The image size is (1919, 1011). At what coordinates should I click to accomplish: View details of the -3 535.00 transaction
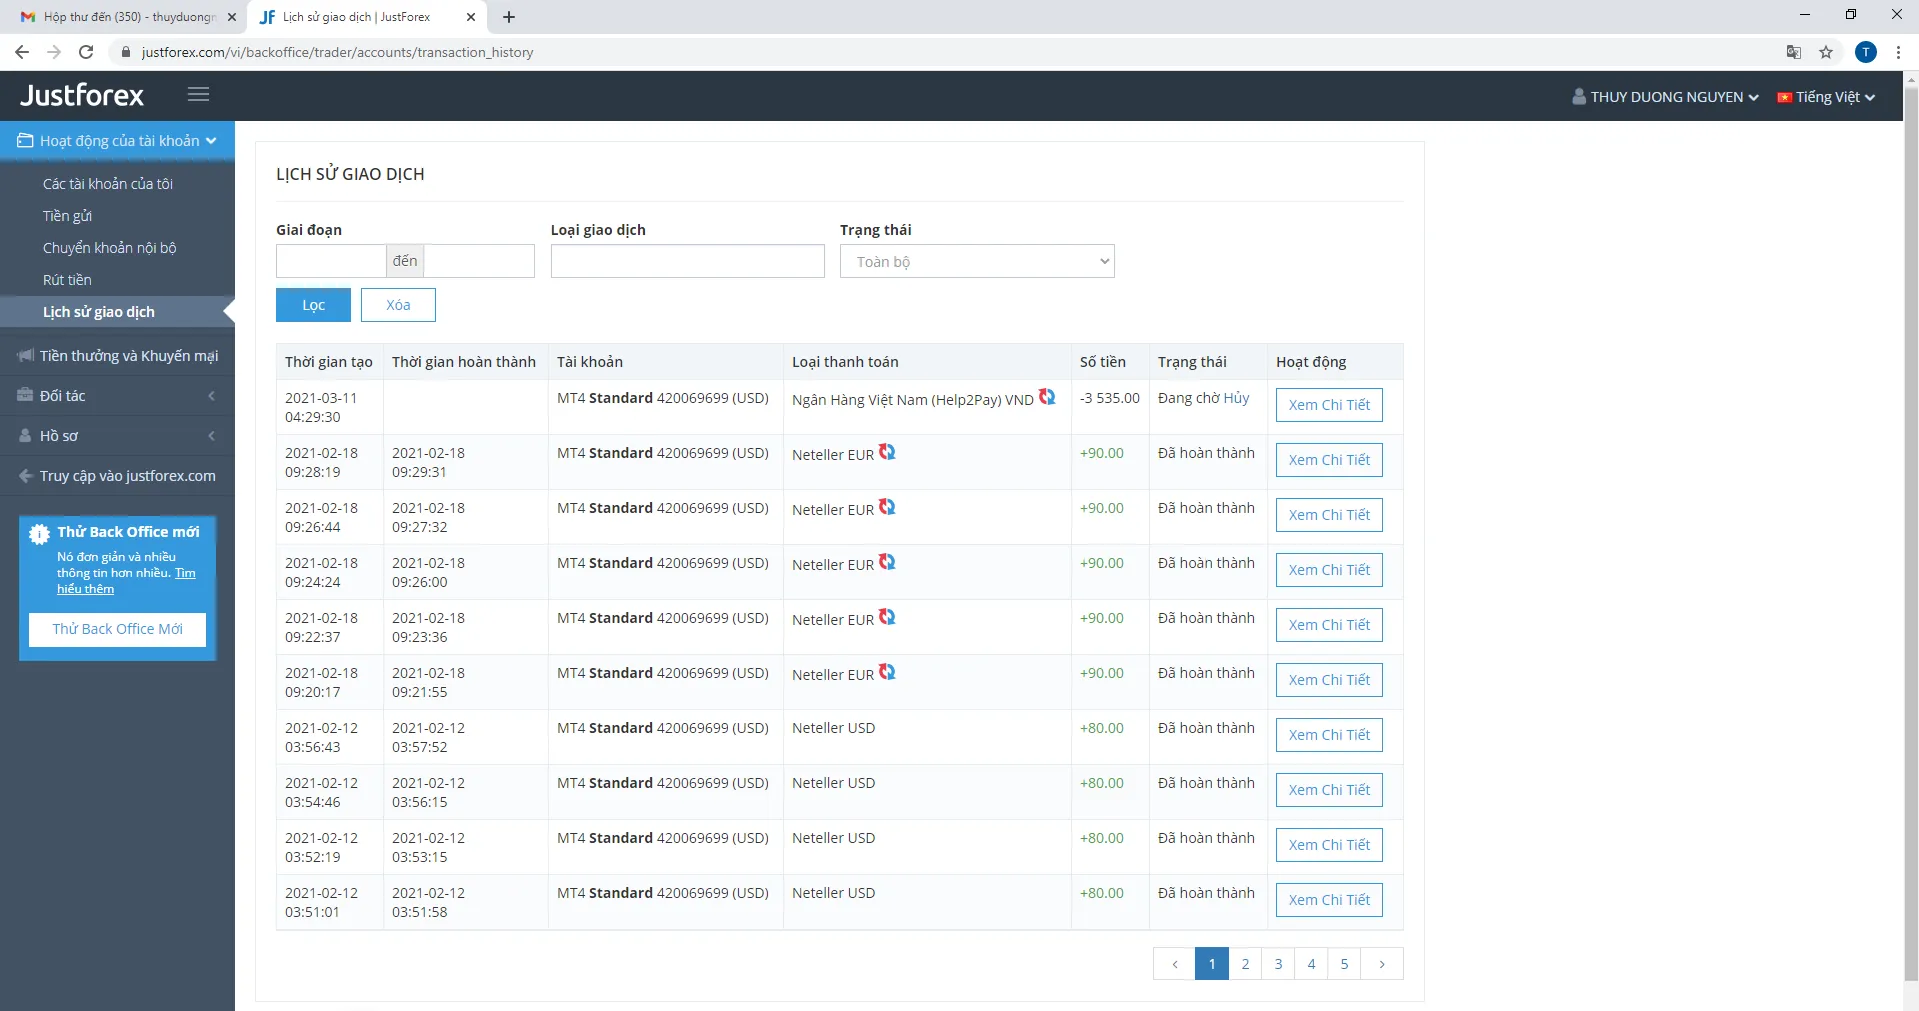(1329, 405)
